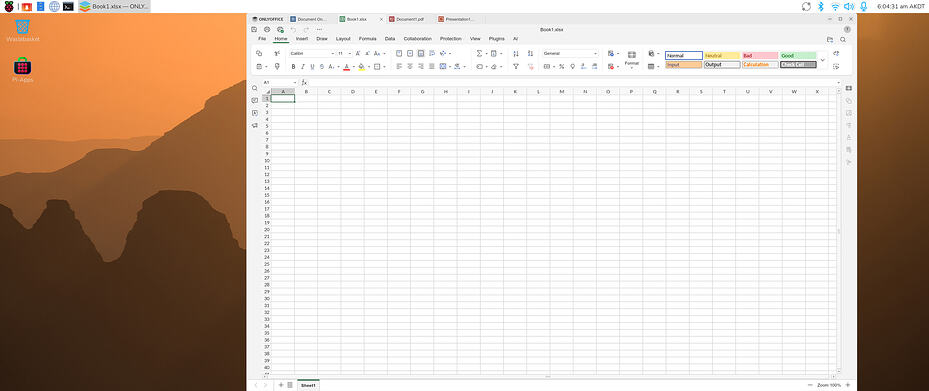Screen dimensions: 929x391
Task: Click the Filter funnel icon
Action: (x=516, y=66)
